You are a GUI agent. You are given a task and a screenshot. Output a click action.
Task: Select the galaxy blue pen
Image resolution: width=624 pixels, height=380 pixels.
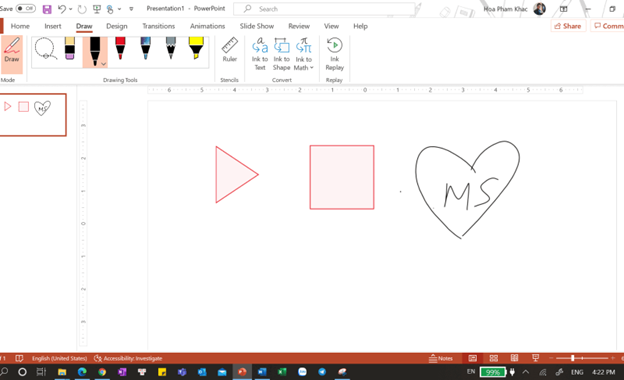point(146,48)
